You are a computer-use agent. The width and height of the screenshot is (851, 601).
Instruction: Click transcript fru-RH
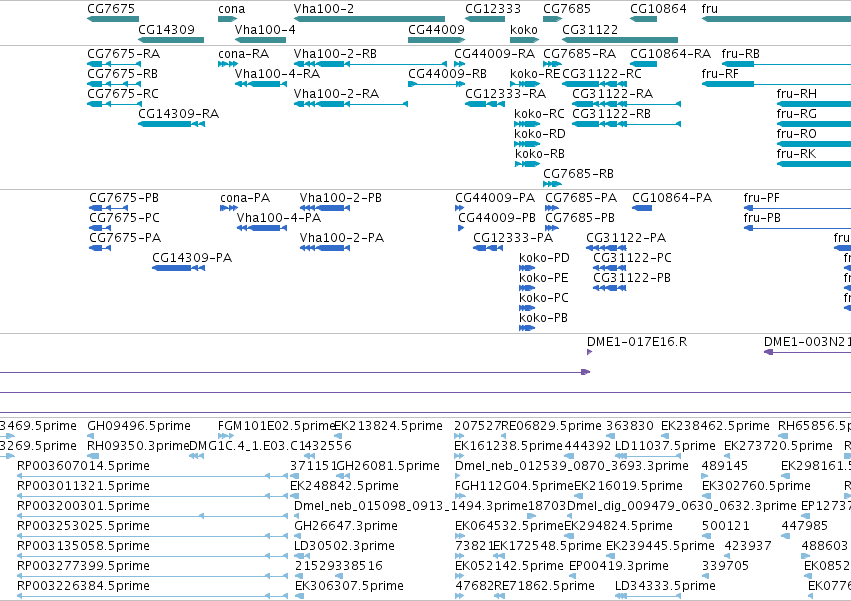click(814, 104)
